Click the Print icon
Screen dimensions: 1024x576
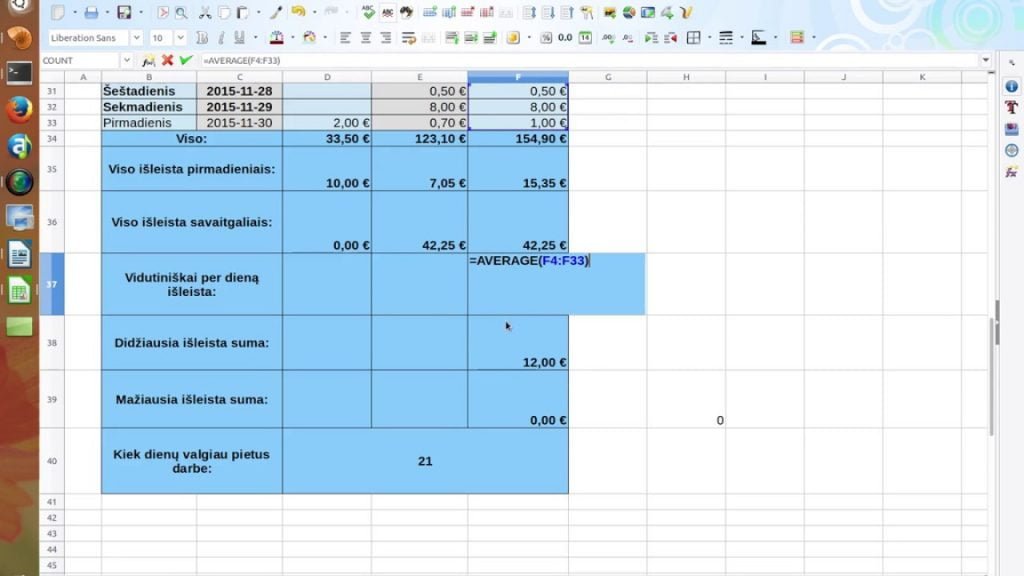91,12
